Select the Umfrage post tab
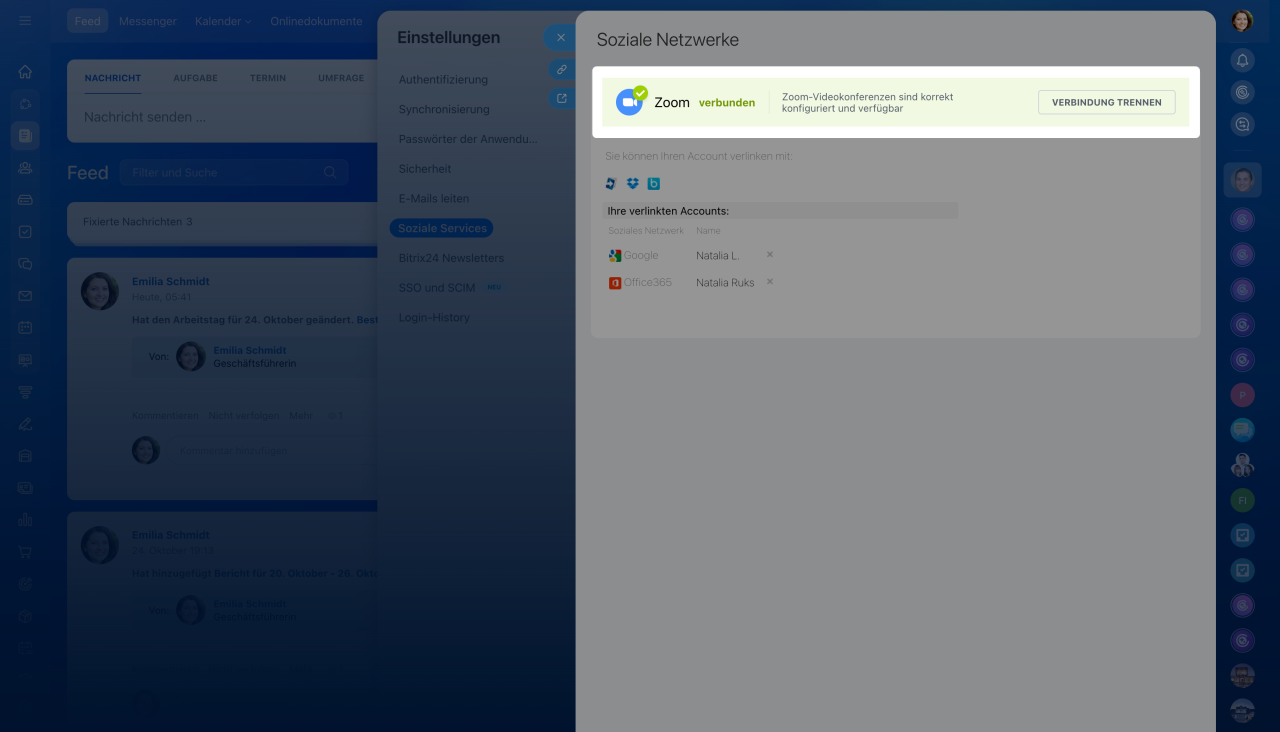 point(341,78)
